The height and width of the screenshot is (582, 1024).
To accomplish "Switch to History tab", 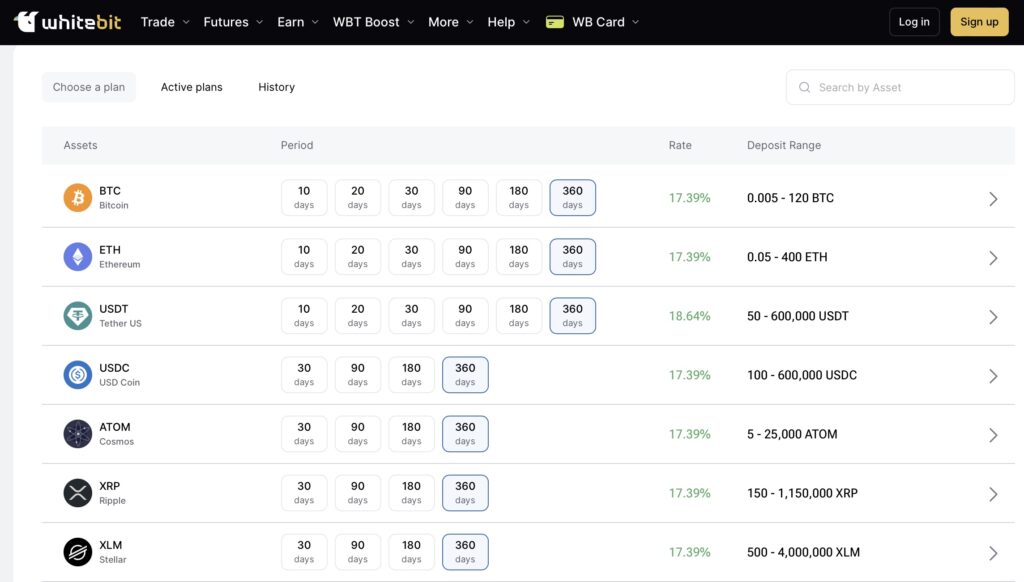I will click(x=276, y=87).
